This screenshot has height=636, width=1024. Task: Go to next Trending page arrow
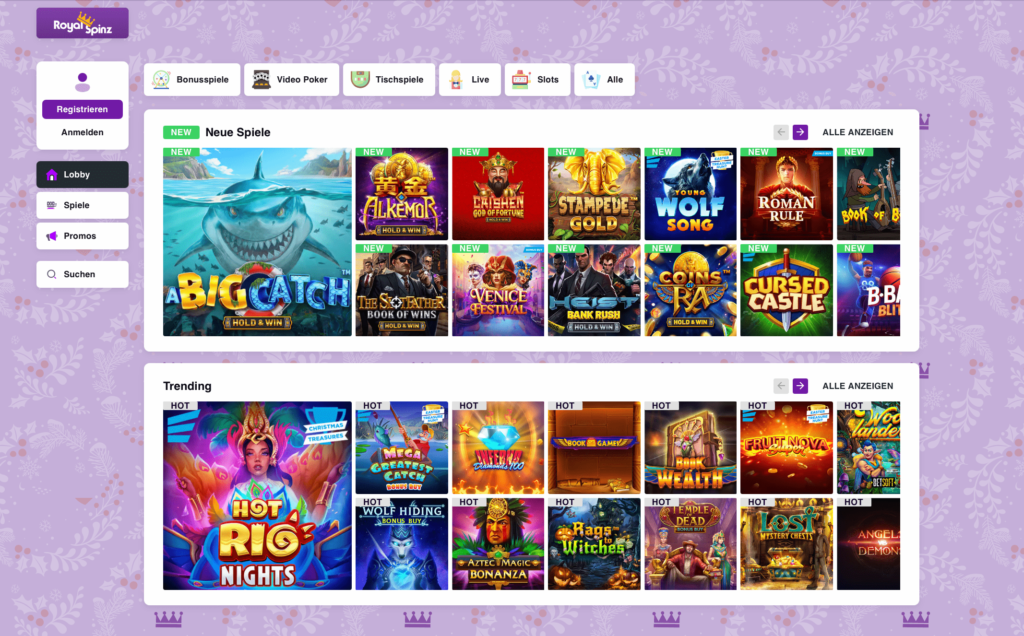pos(800,386)
